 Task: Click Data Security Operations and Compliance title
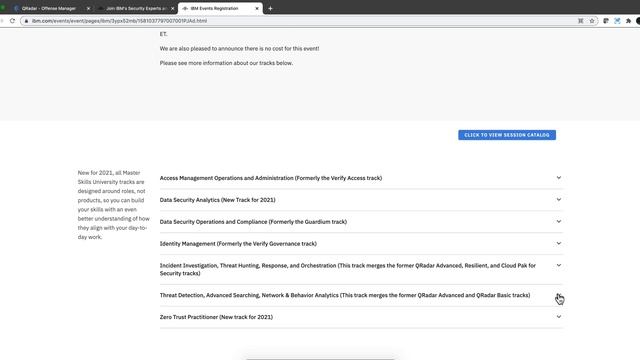point(253,222)
